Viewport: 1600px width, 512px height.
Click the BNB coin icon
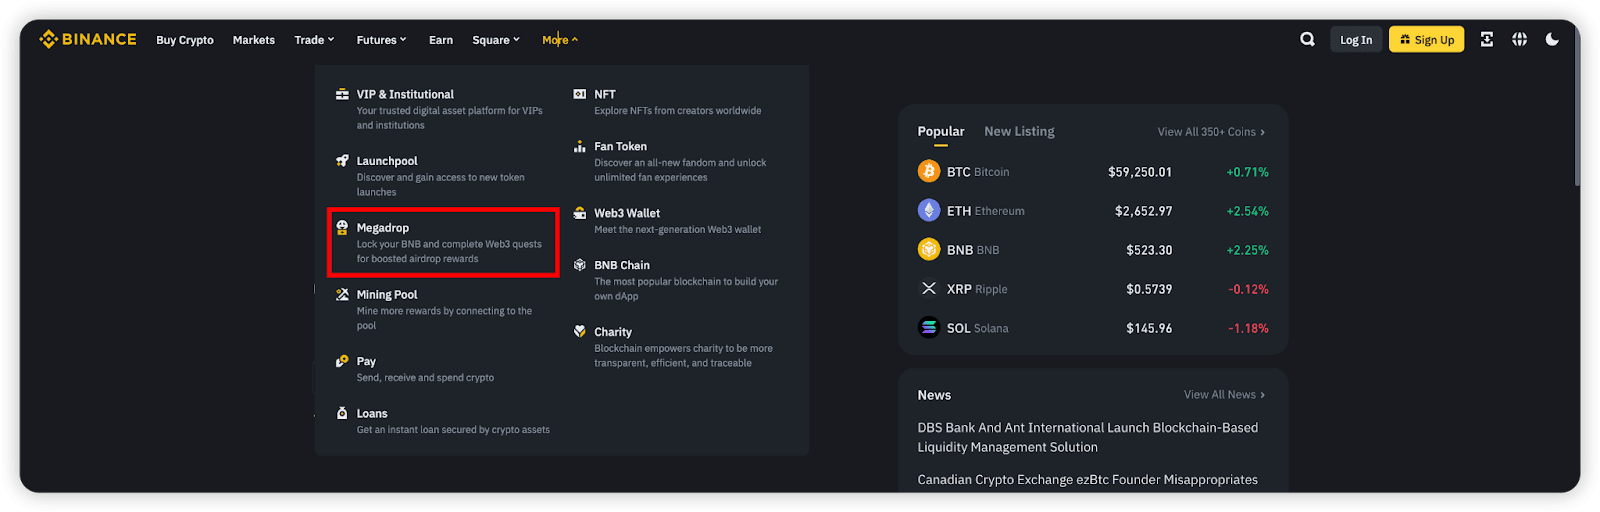tap(929, 250)
